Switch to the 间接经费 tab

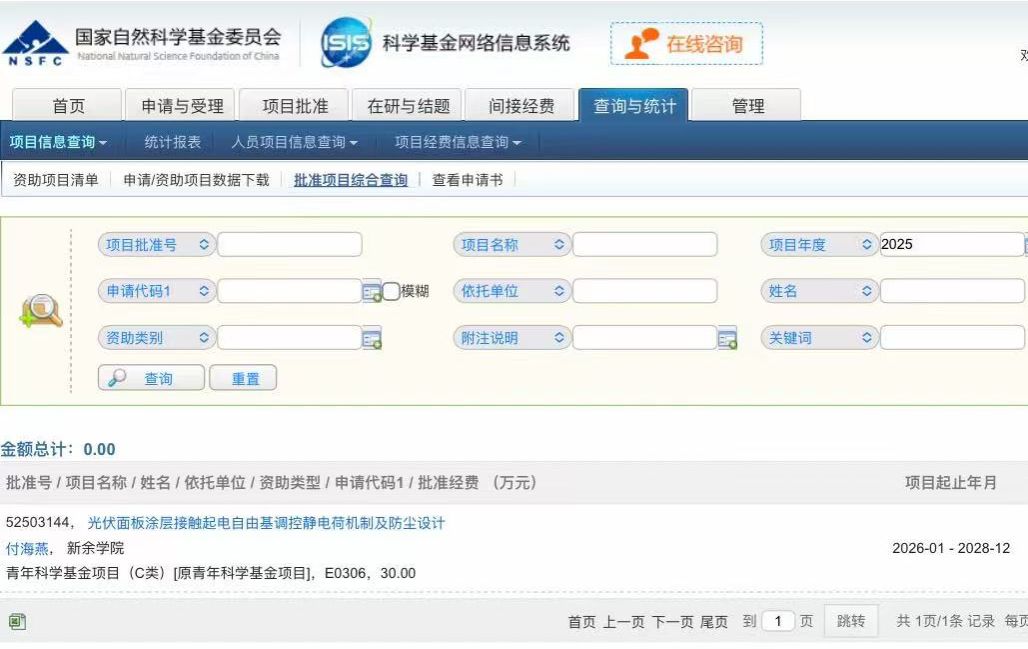coord(521,106)
